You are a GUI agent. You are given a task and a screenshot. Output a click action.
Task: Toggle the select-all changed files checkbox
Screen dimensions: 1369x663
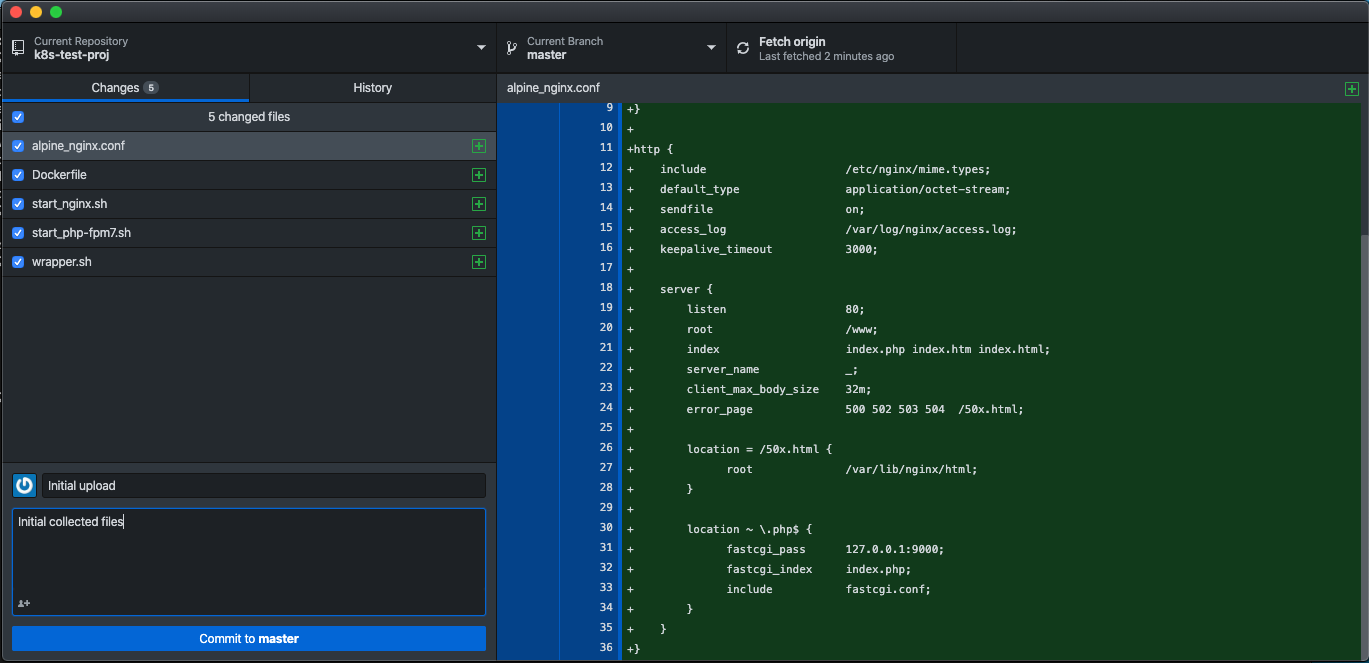click(18, 117)
